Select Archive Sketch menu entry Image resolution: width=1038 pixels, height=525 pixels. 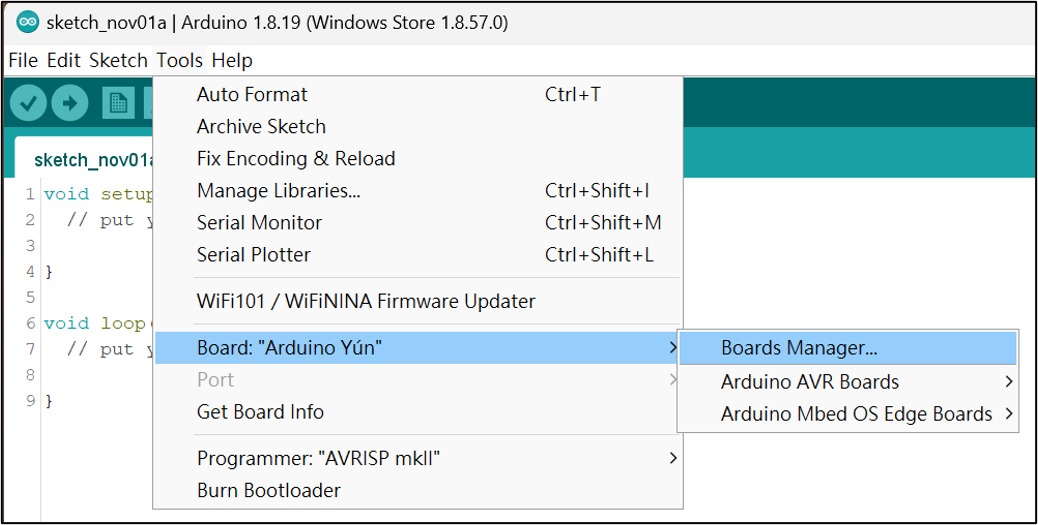coord(261,127)
